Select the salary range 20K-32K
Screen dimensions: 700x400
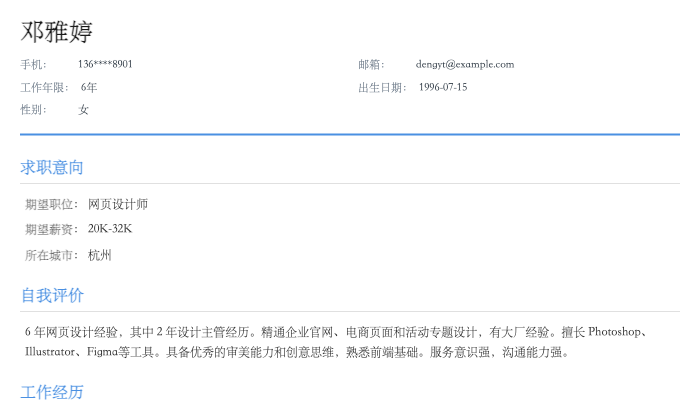point(110,229)
